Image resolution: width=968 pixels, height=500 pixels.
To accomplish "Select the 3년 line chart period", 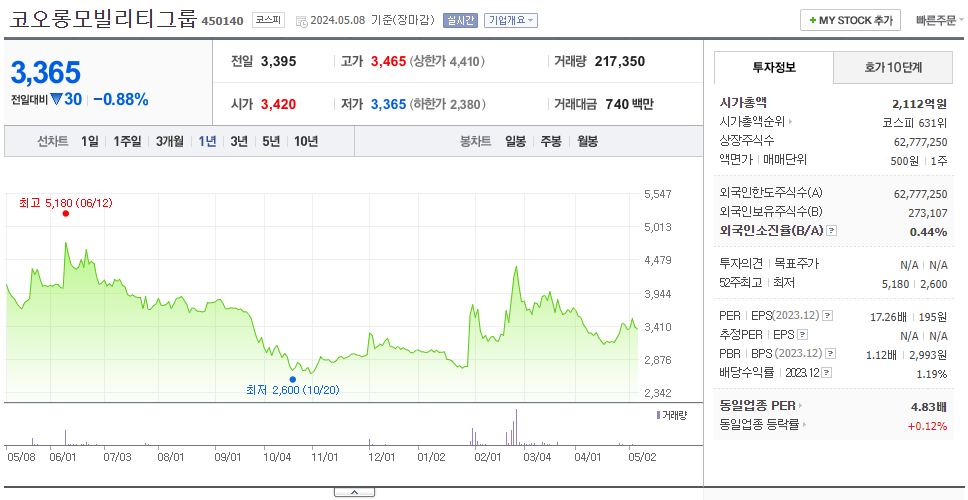I will pyautogui.click(x=239, y=141).
